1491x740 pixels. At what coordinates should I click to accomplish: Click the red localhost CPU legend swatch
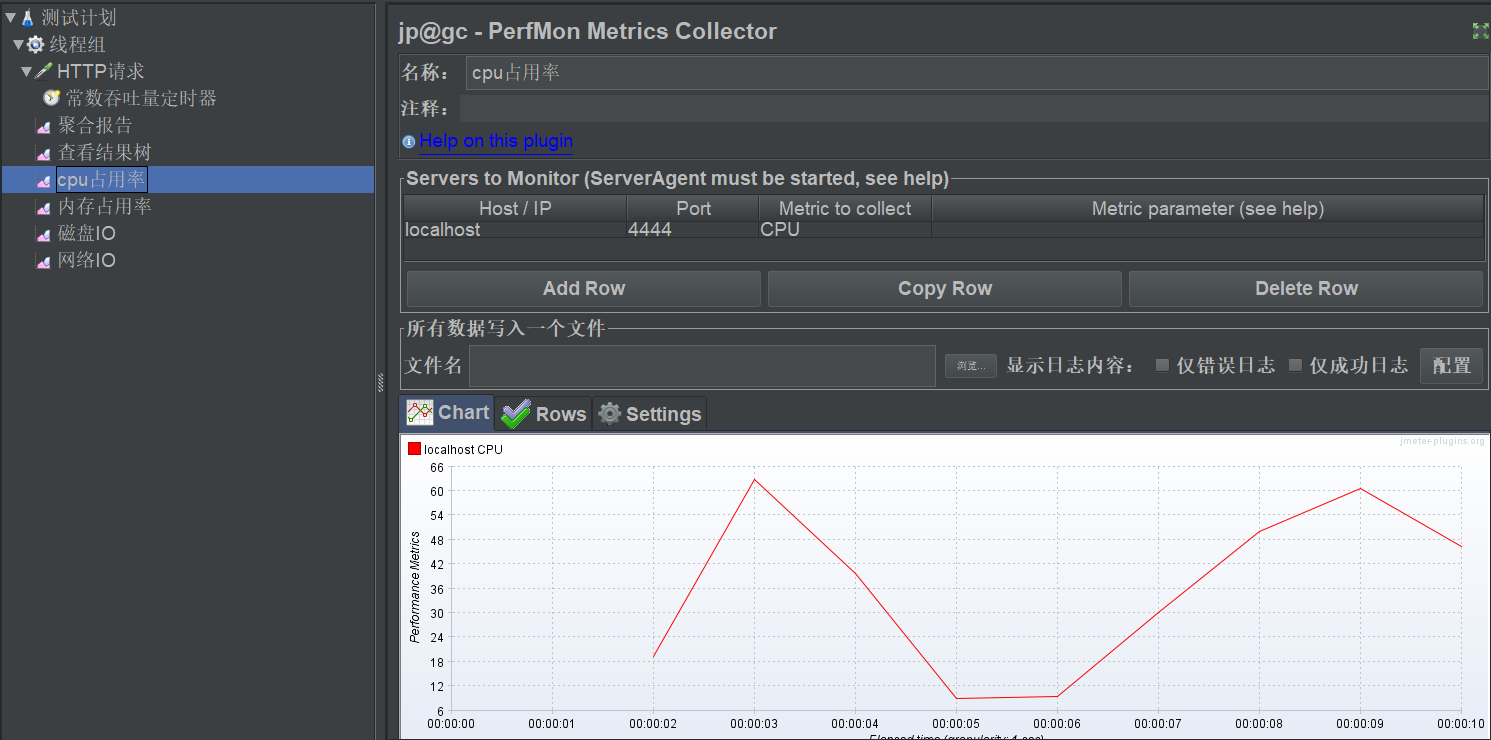[414, 449]
